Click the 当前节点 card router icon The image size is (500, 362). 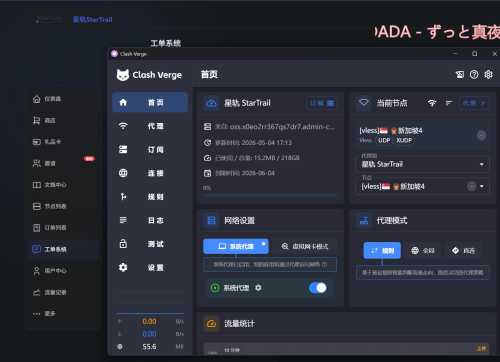[364, 103]
